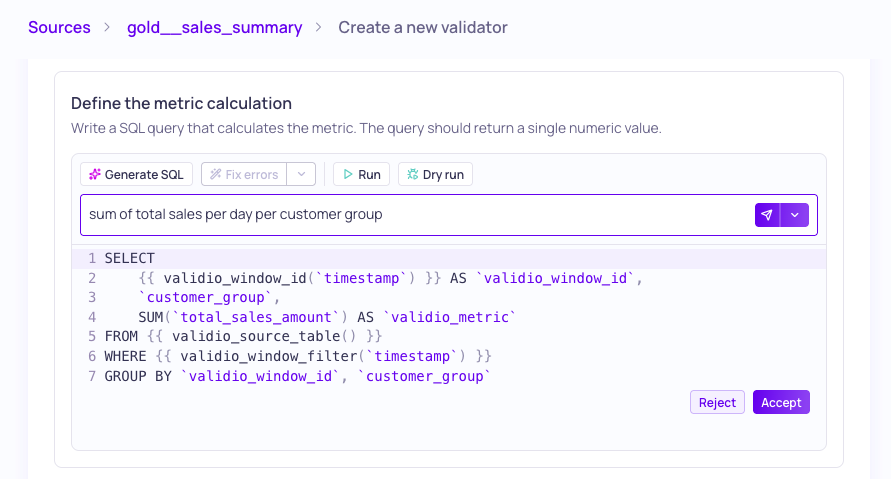The height and width of the screenshot is (479, 891).
Task: Click the sparkle icon on Generate SQL
Action: click(x=95, y=174)
